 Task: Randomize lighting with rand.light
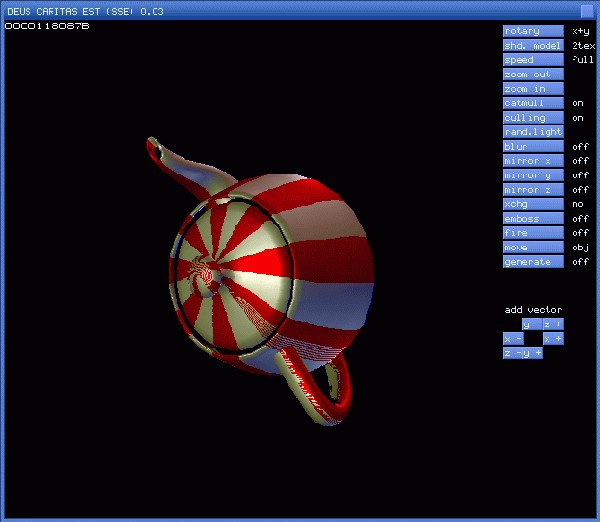point(532,132)
